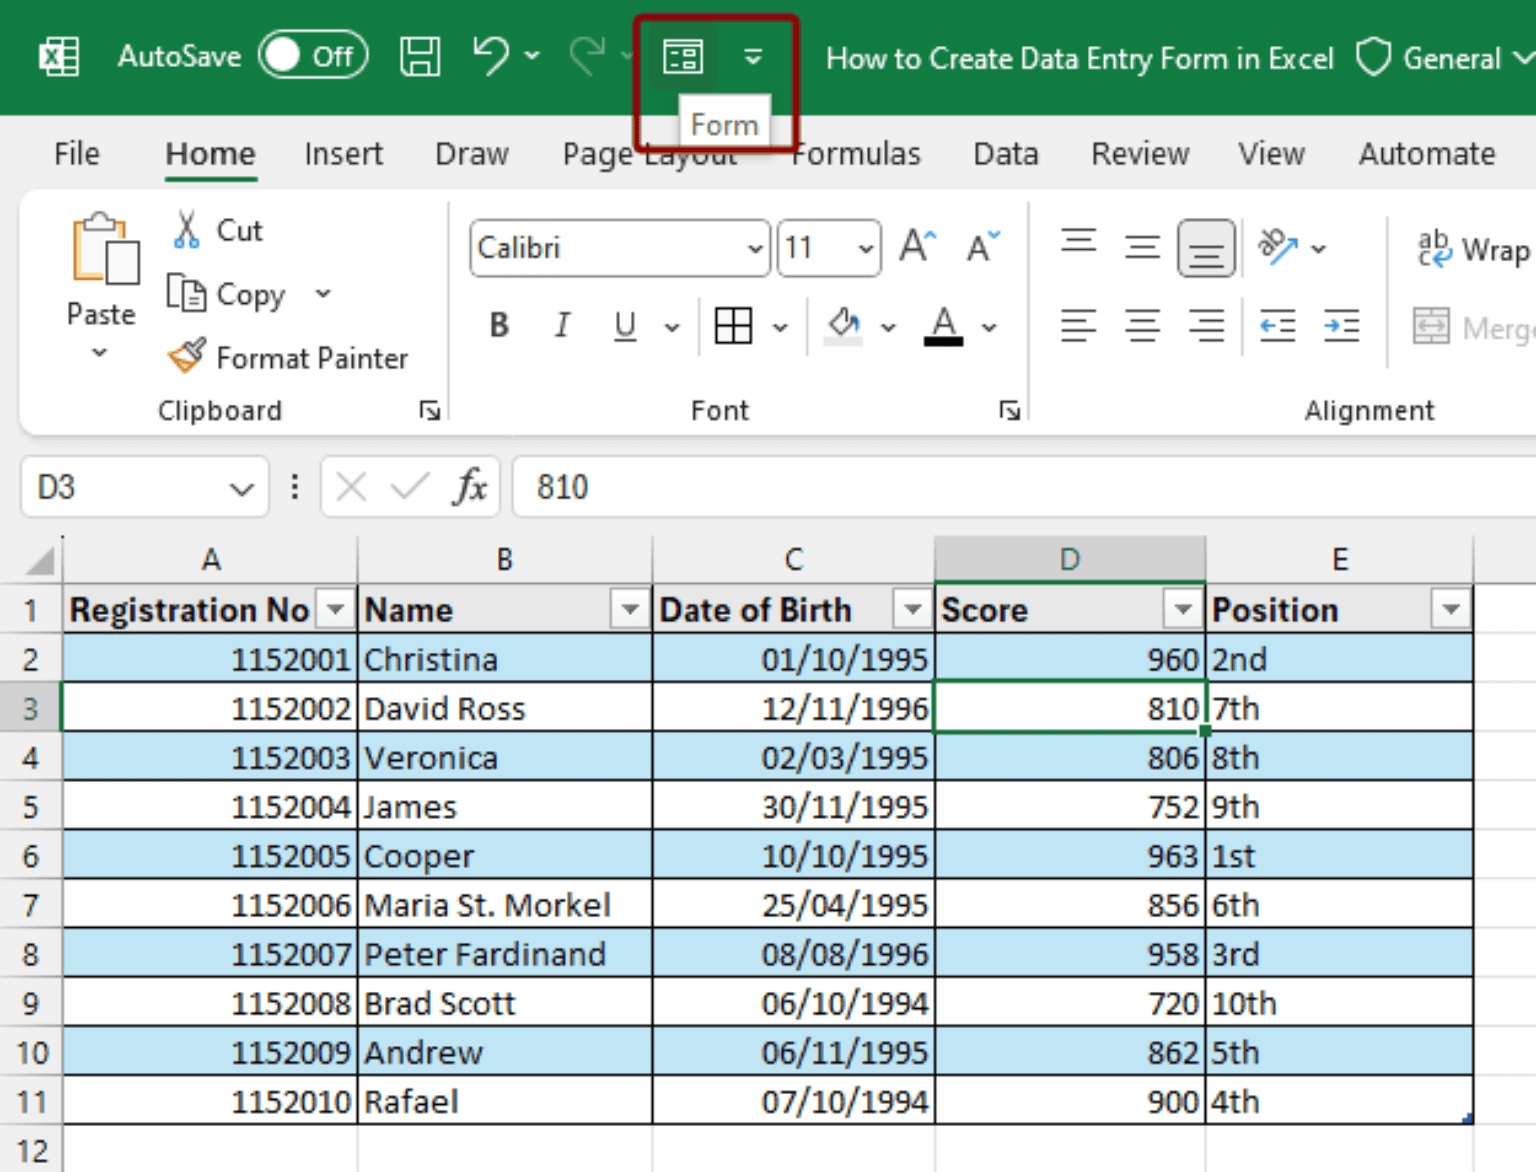Click the Save icon in title bar
The image size is (1536, 1172).
[x=420, y=57]
